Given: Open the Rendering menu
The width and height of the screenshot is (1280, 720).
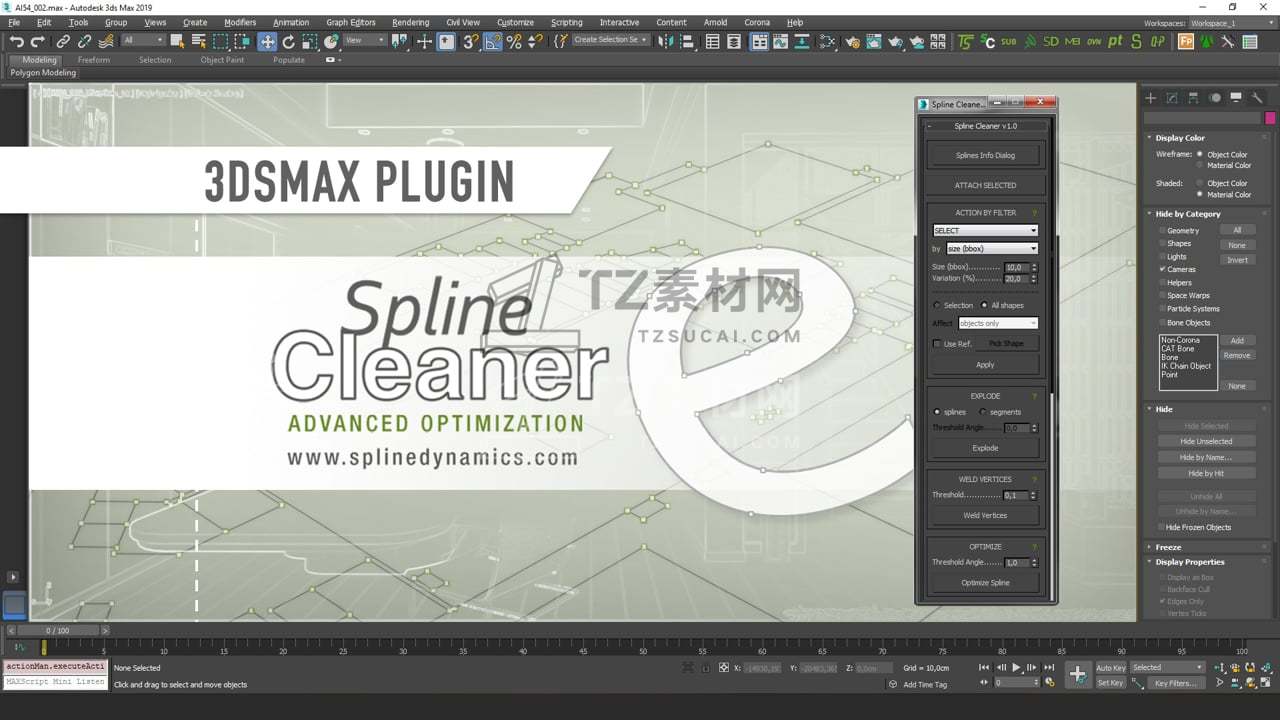Looking at the screenshot, I should click(410, 22).
